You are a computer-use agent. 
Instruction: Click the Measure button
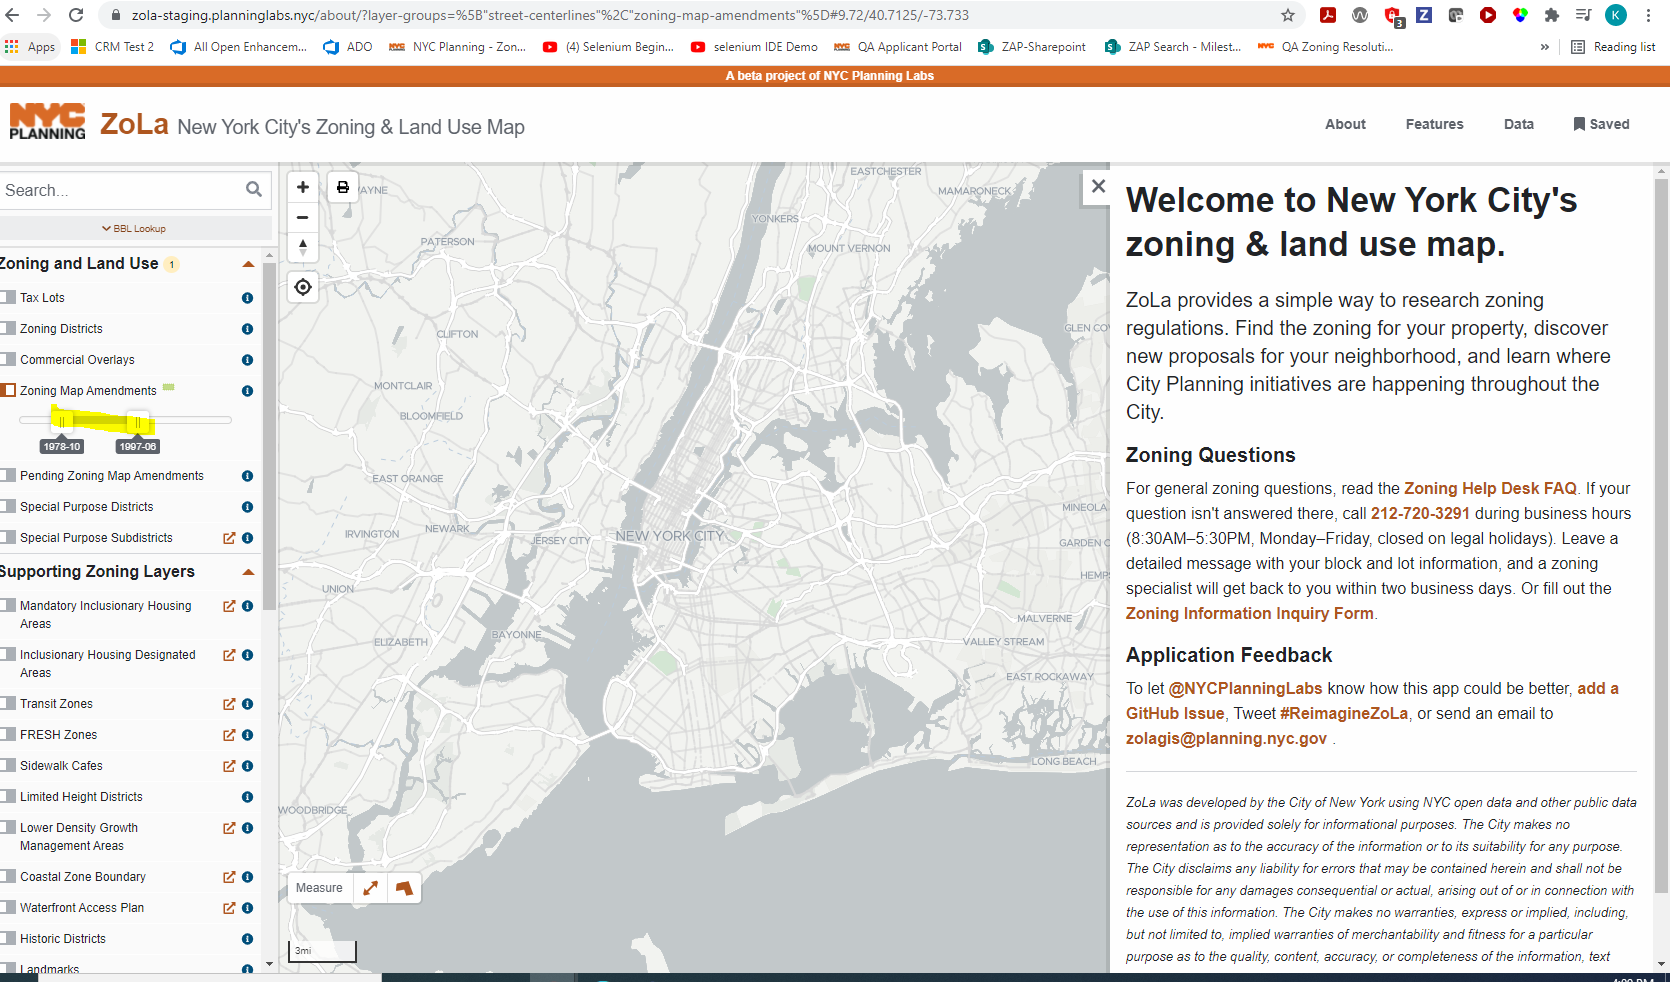319,888
